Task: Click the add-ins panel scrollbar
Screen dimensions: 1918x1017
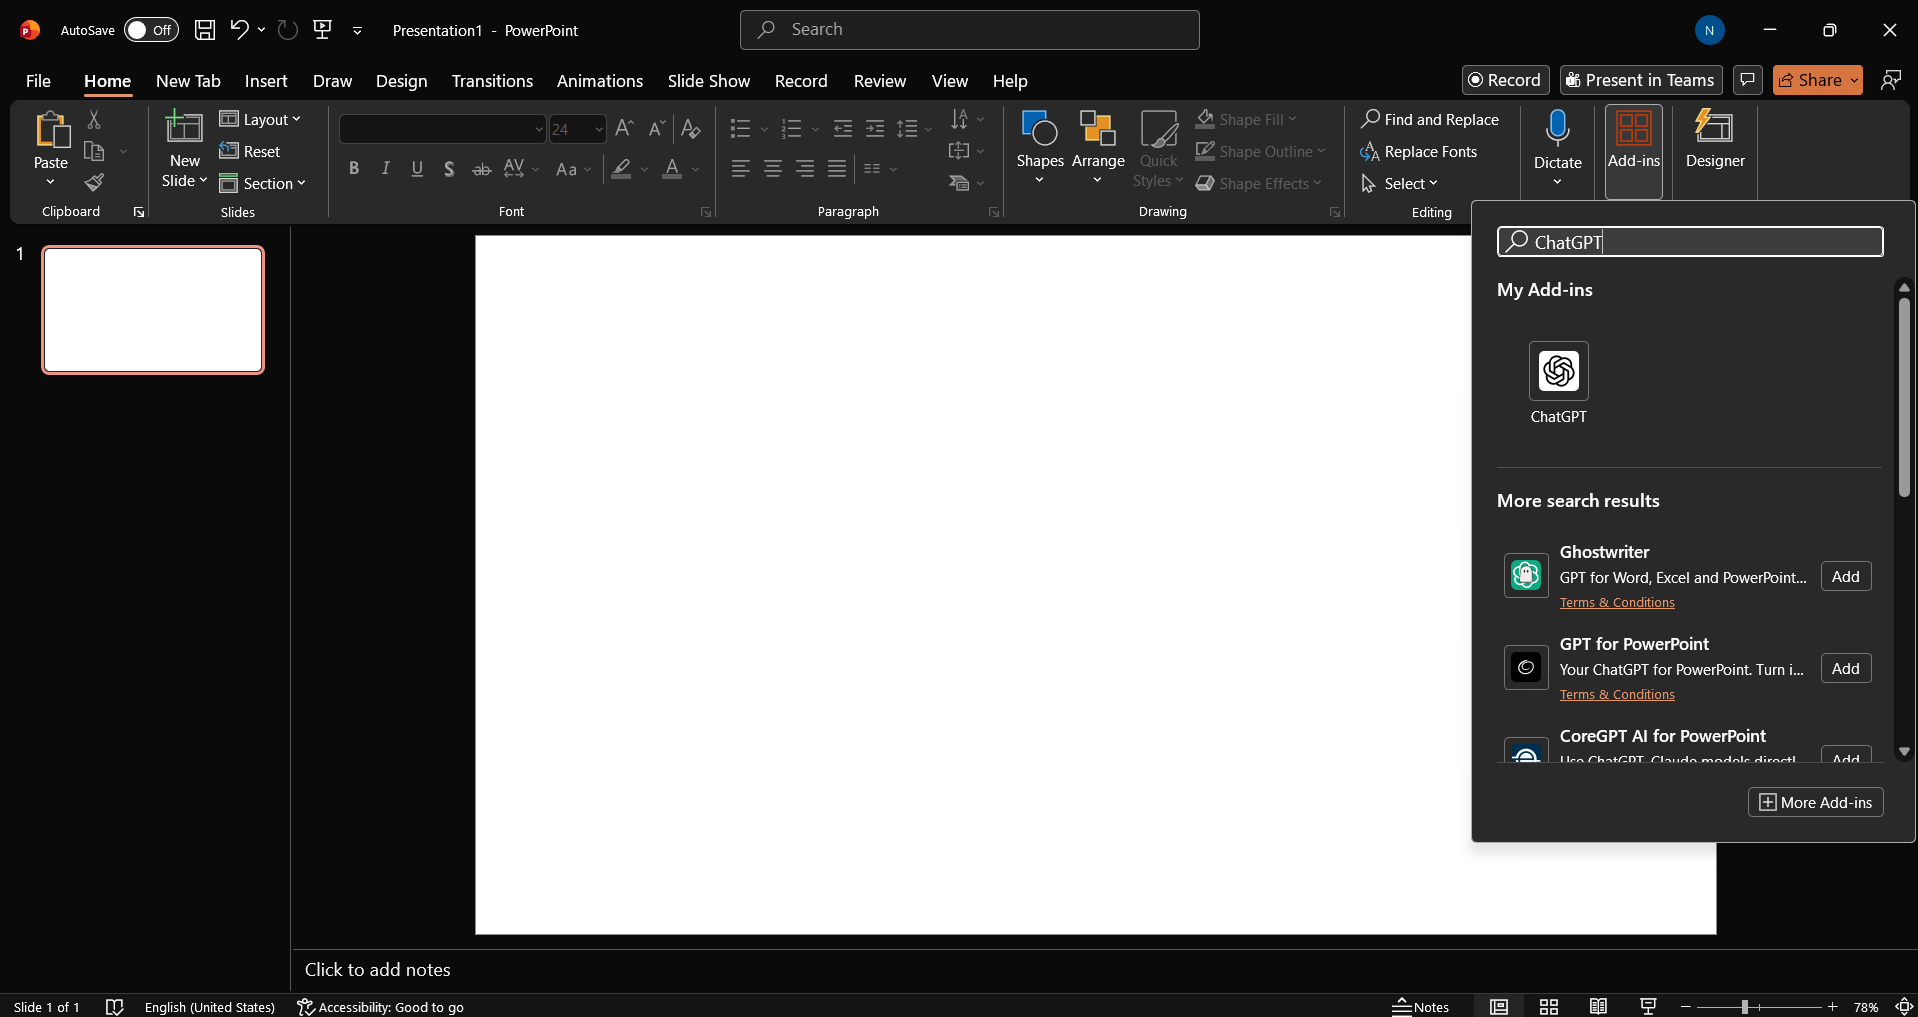Action: click(x=1904, y=397)
